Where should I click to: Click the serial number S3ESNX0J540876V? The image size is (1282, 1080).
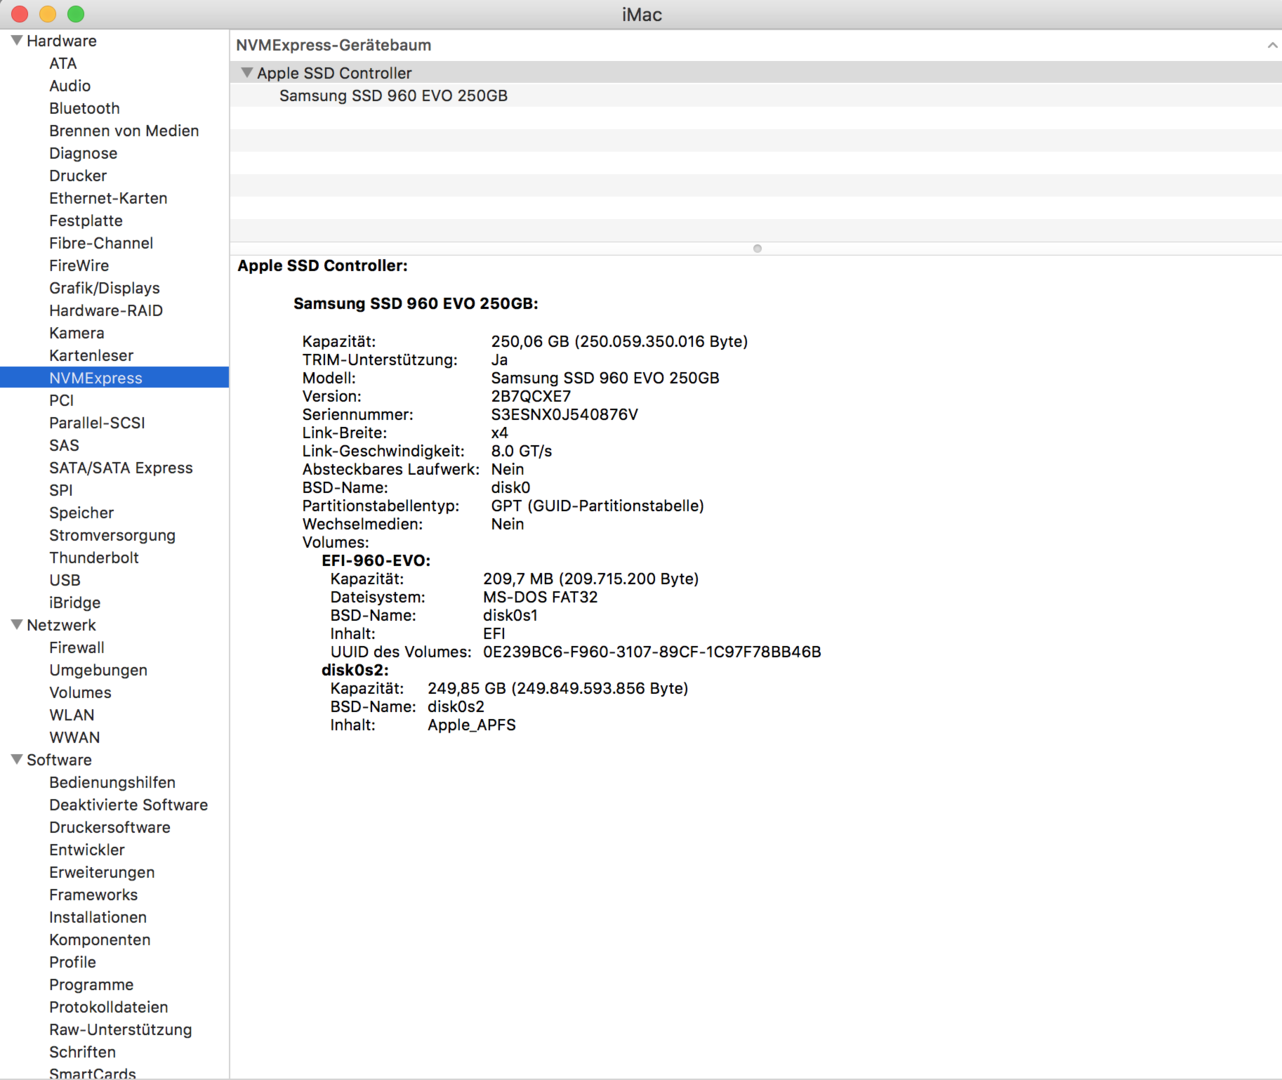pos(564,415)
